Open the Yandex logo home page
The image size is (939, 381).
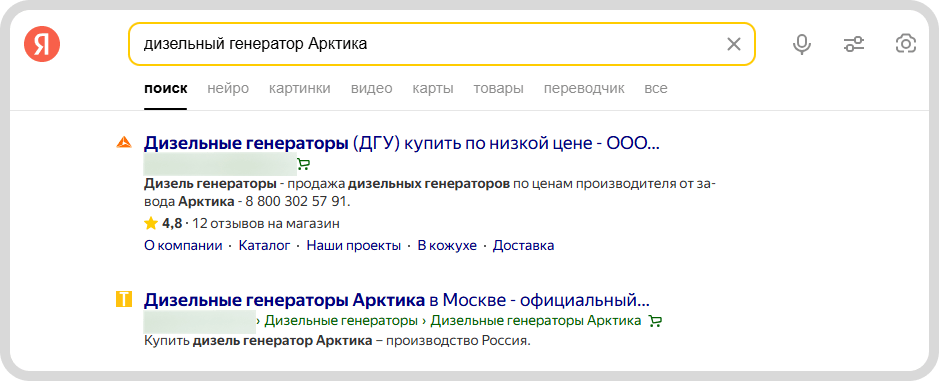[42, 44]
